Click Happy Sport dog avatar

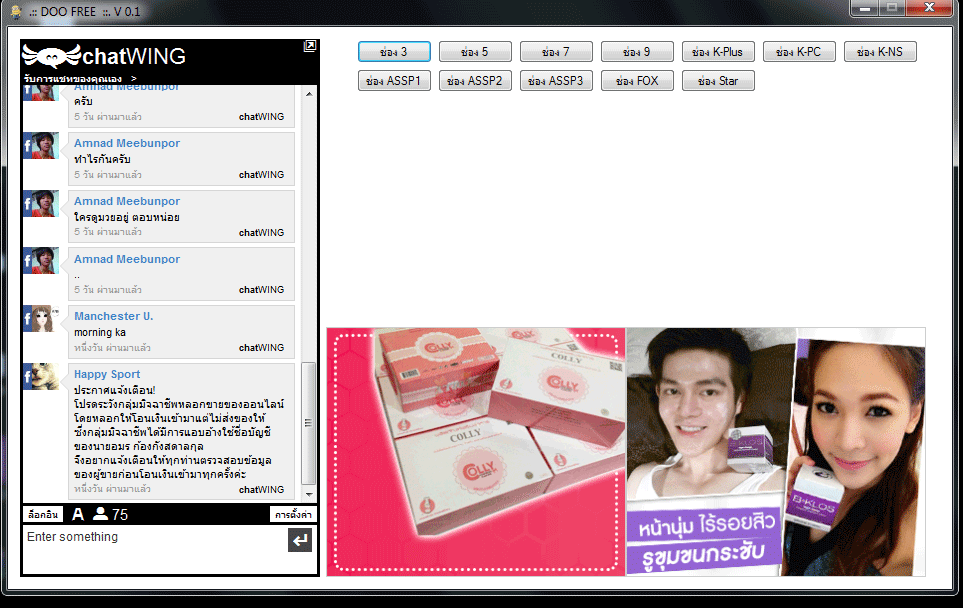[x=41, y=376]
